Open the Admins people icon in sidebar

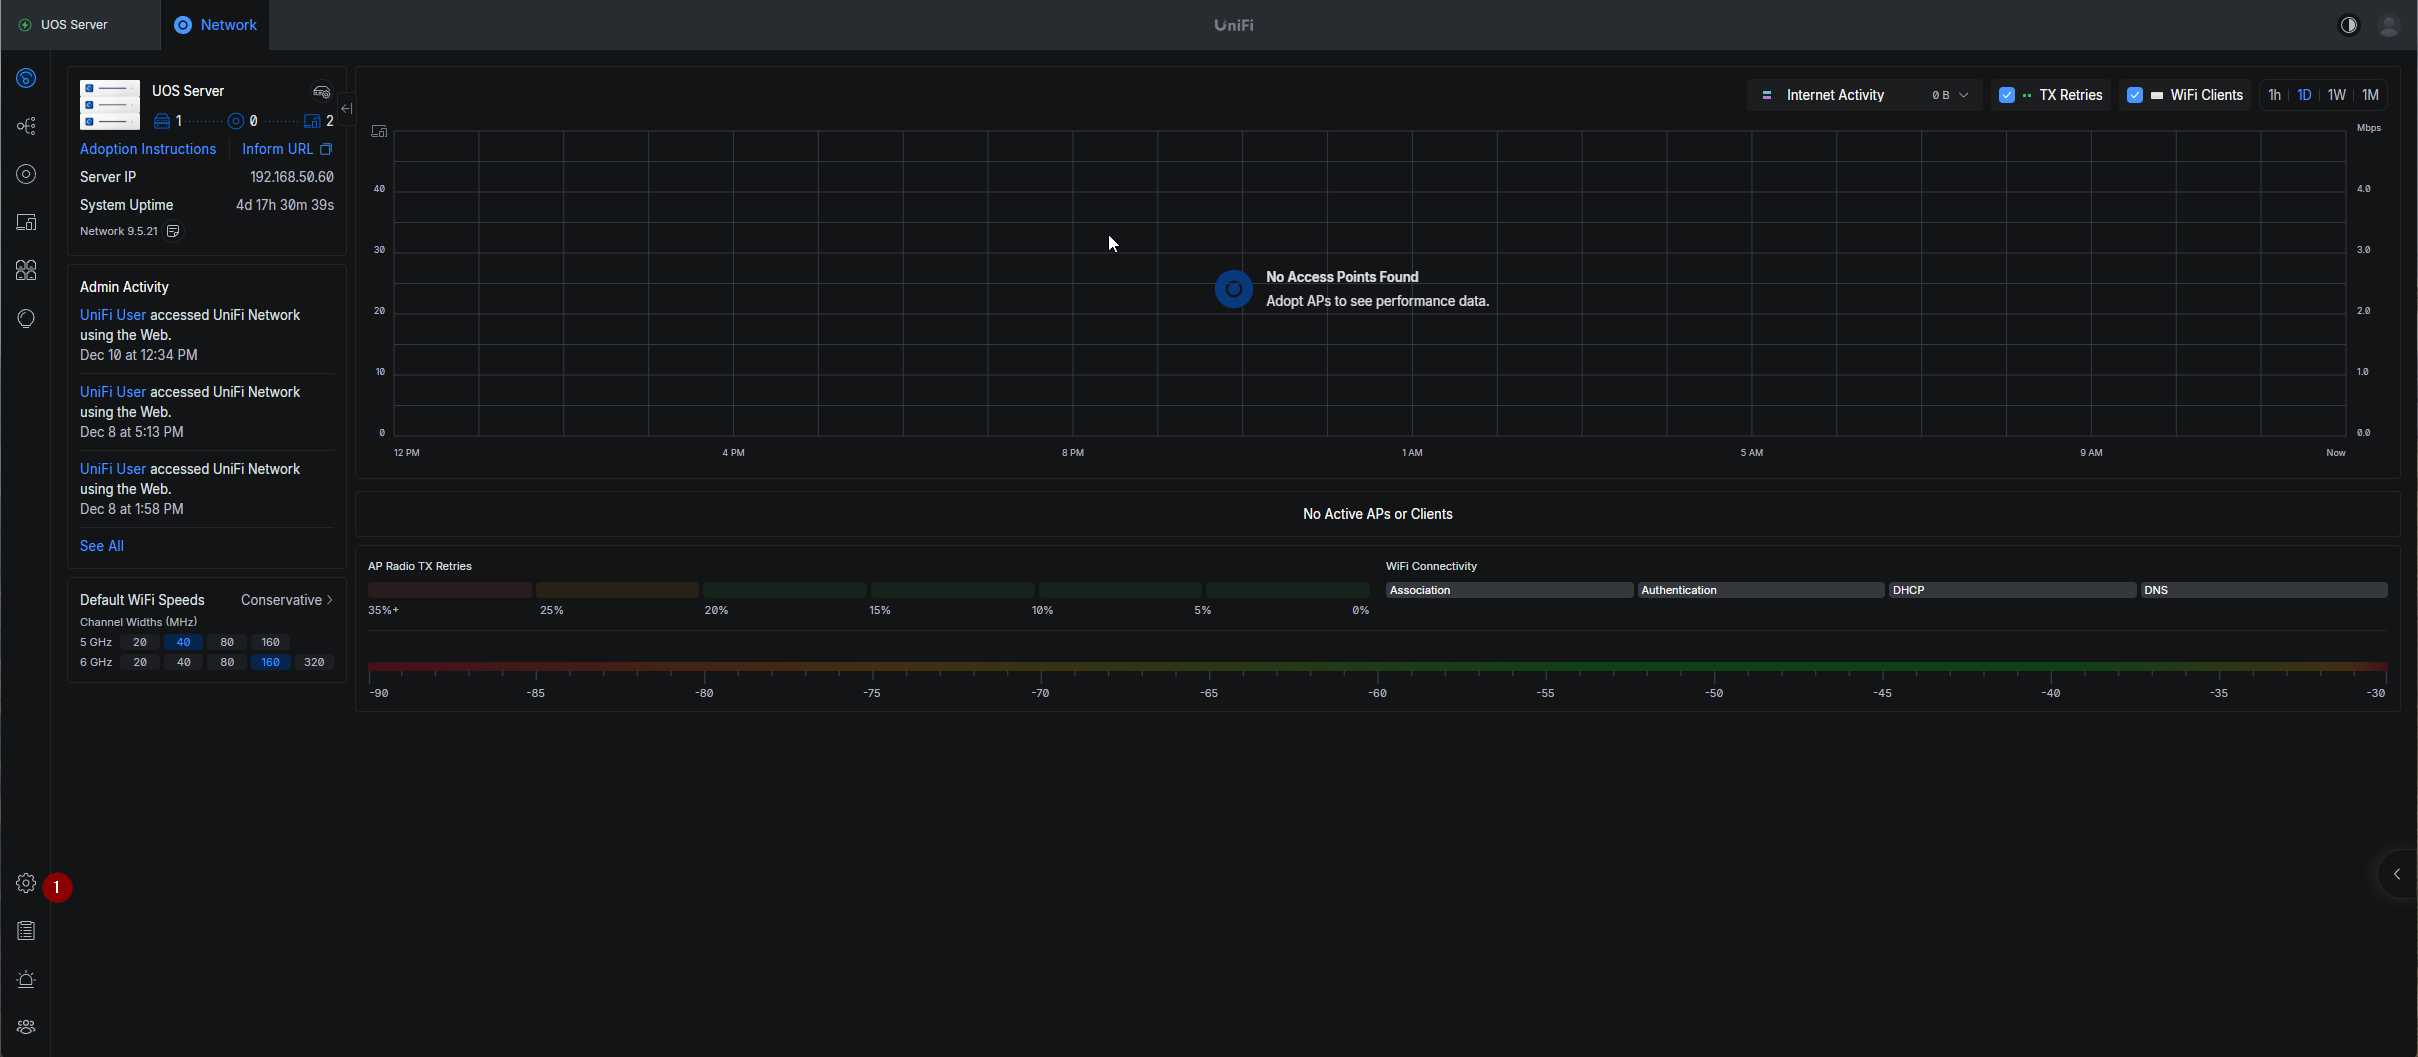(x=26, y=1027)
